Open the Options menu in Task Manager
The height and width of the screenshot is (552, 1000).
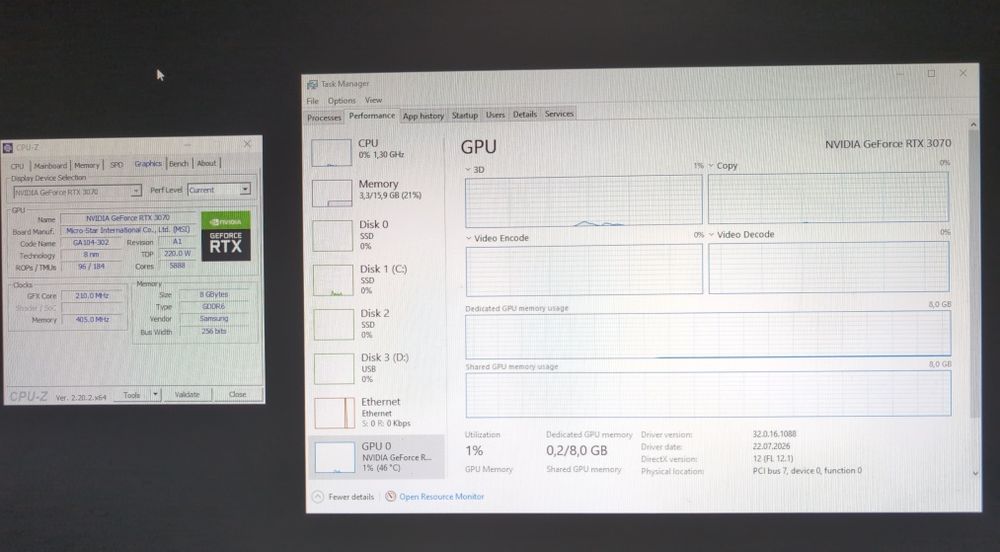point(342,101)
